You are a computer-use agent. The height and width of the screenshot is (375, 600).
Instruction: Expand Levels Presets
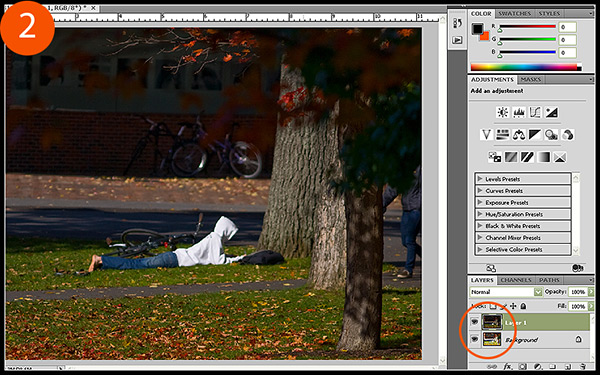(479, 179)
